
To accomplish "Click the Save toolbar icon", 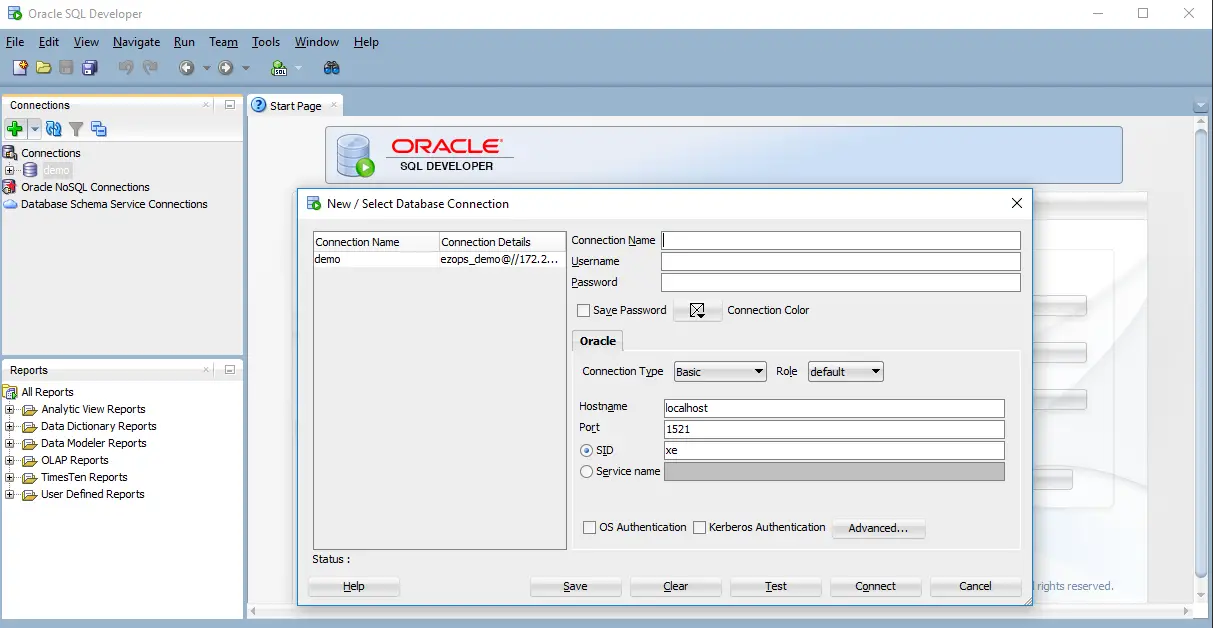I will (66, 68).
